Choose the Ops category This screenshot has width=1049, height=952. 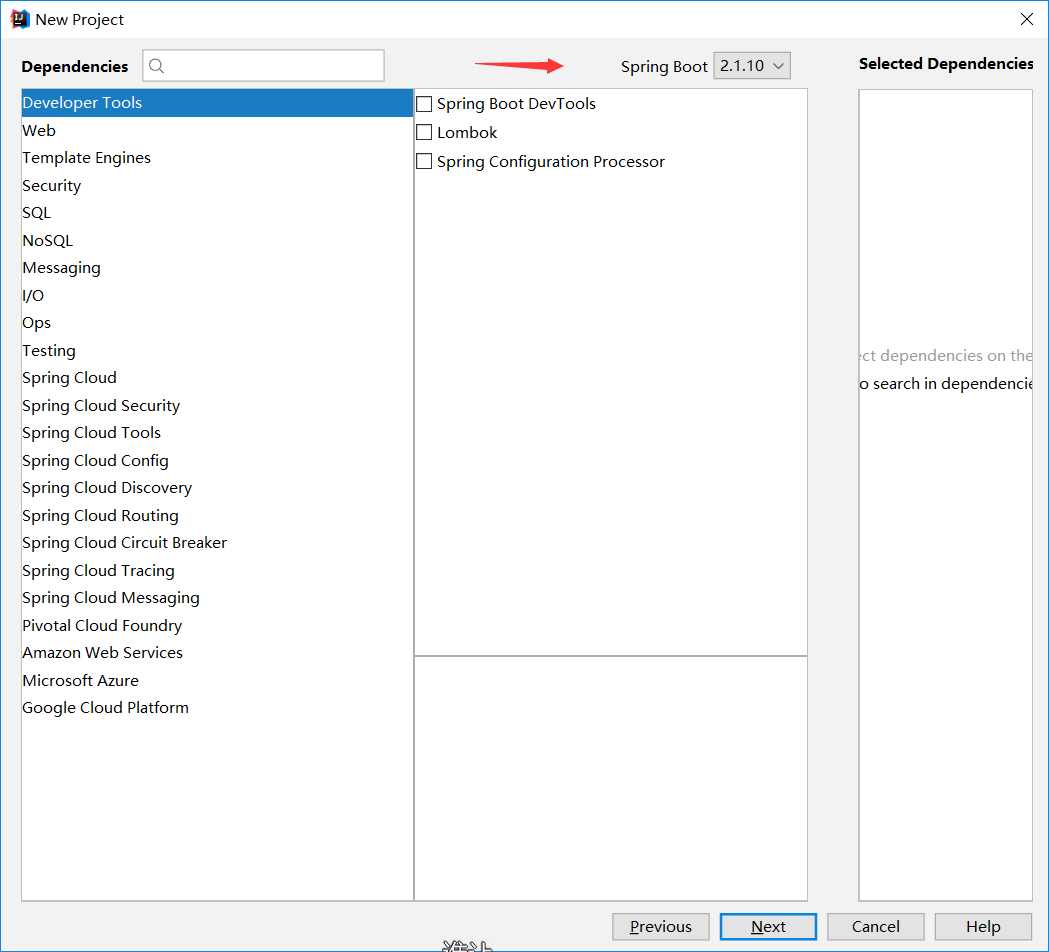tap(217, 322)
